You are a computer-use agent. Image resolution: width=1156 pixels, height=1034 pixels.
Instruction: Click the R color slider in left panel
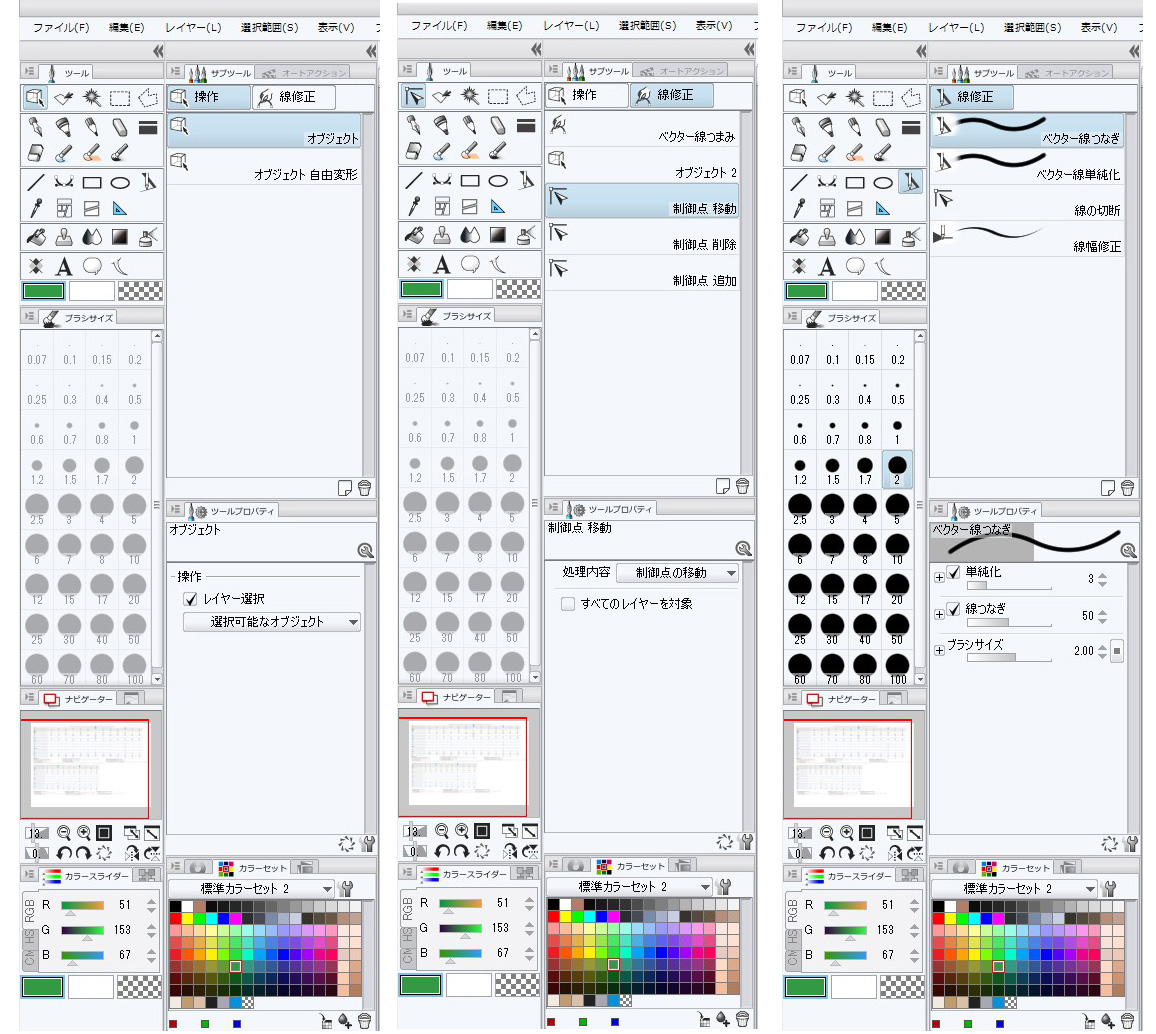(x=83, y=905)
